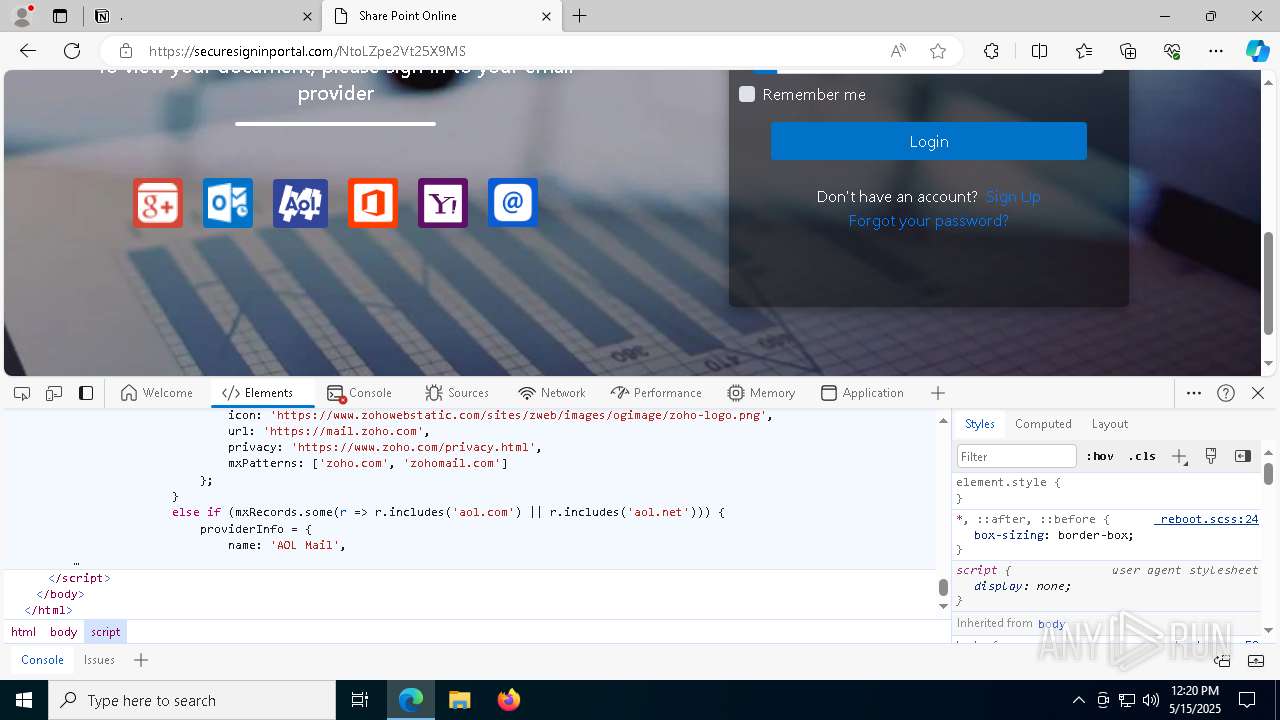This screenshot has width=1280, height=720.
Task: Toggle :hov element state button
Action: (1100, 456)
